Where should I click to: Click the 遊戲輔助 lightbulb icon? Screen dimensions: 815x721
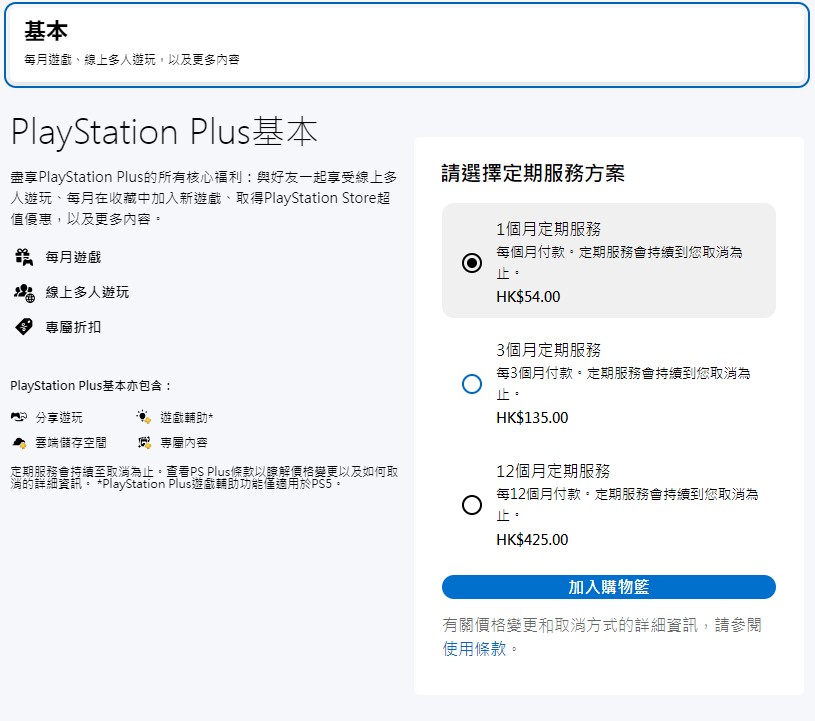pyautogui.click(x=143, y=417)
